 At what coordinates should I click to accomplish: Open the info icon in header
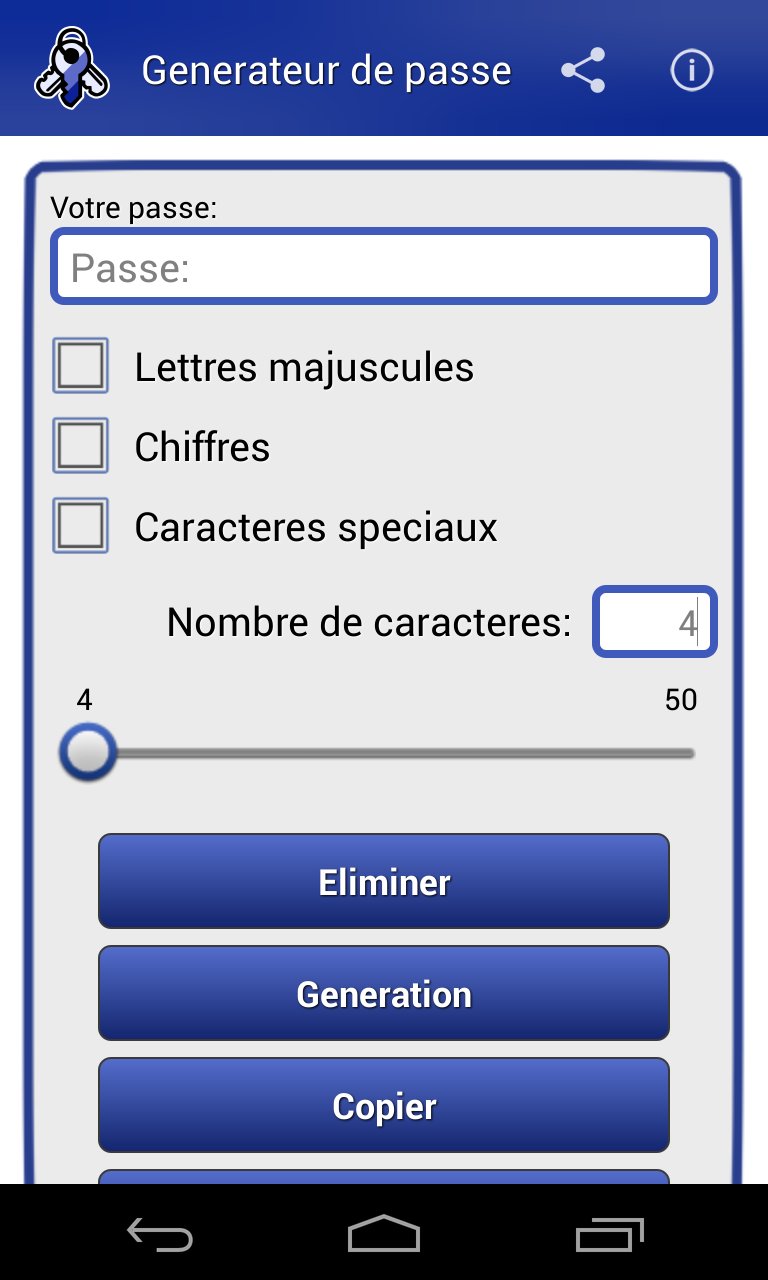tap(691, 71)
